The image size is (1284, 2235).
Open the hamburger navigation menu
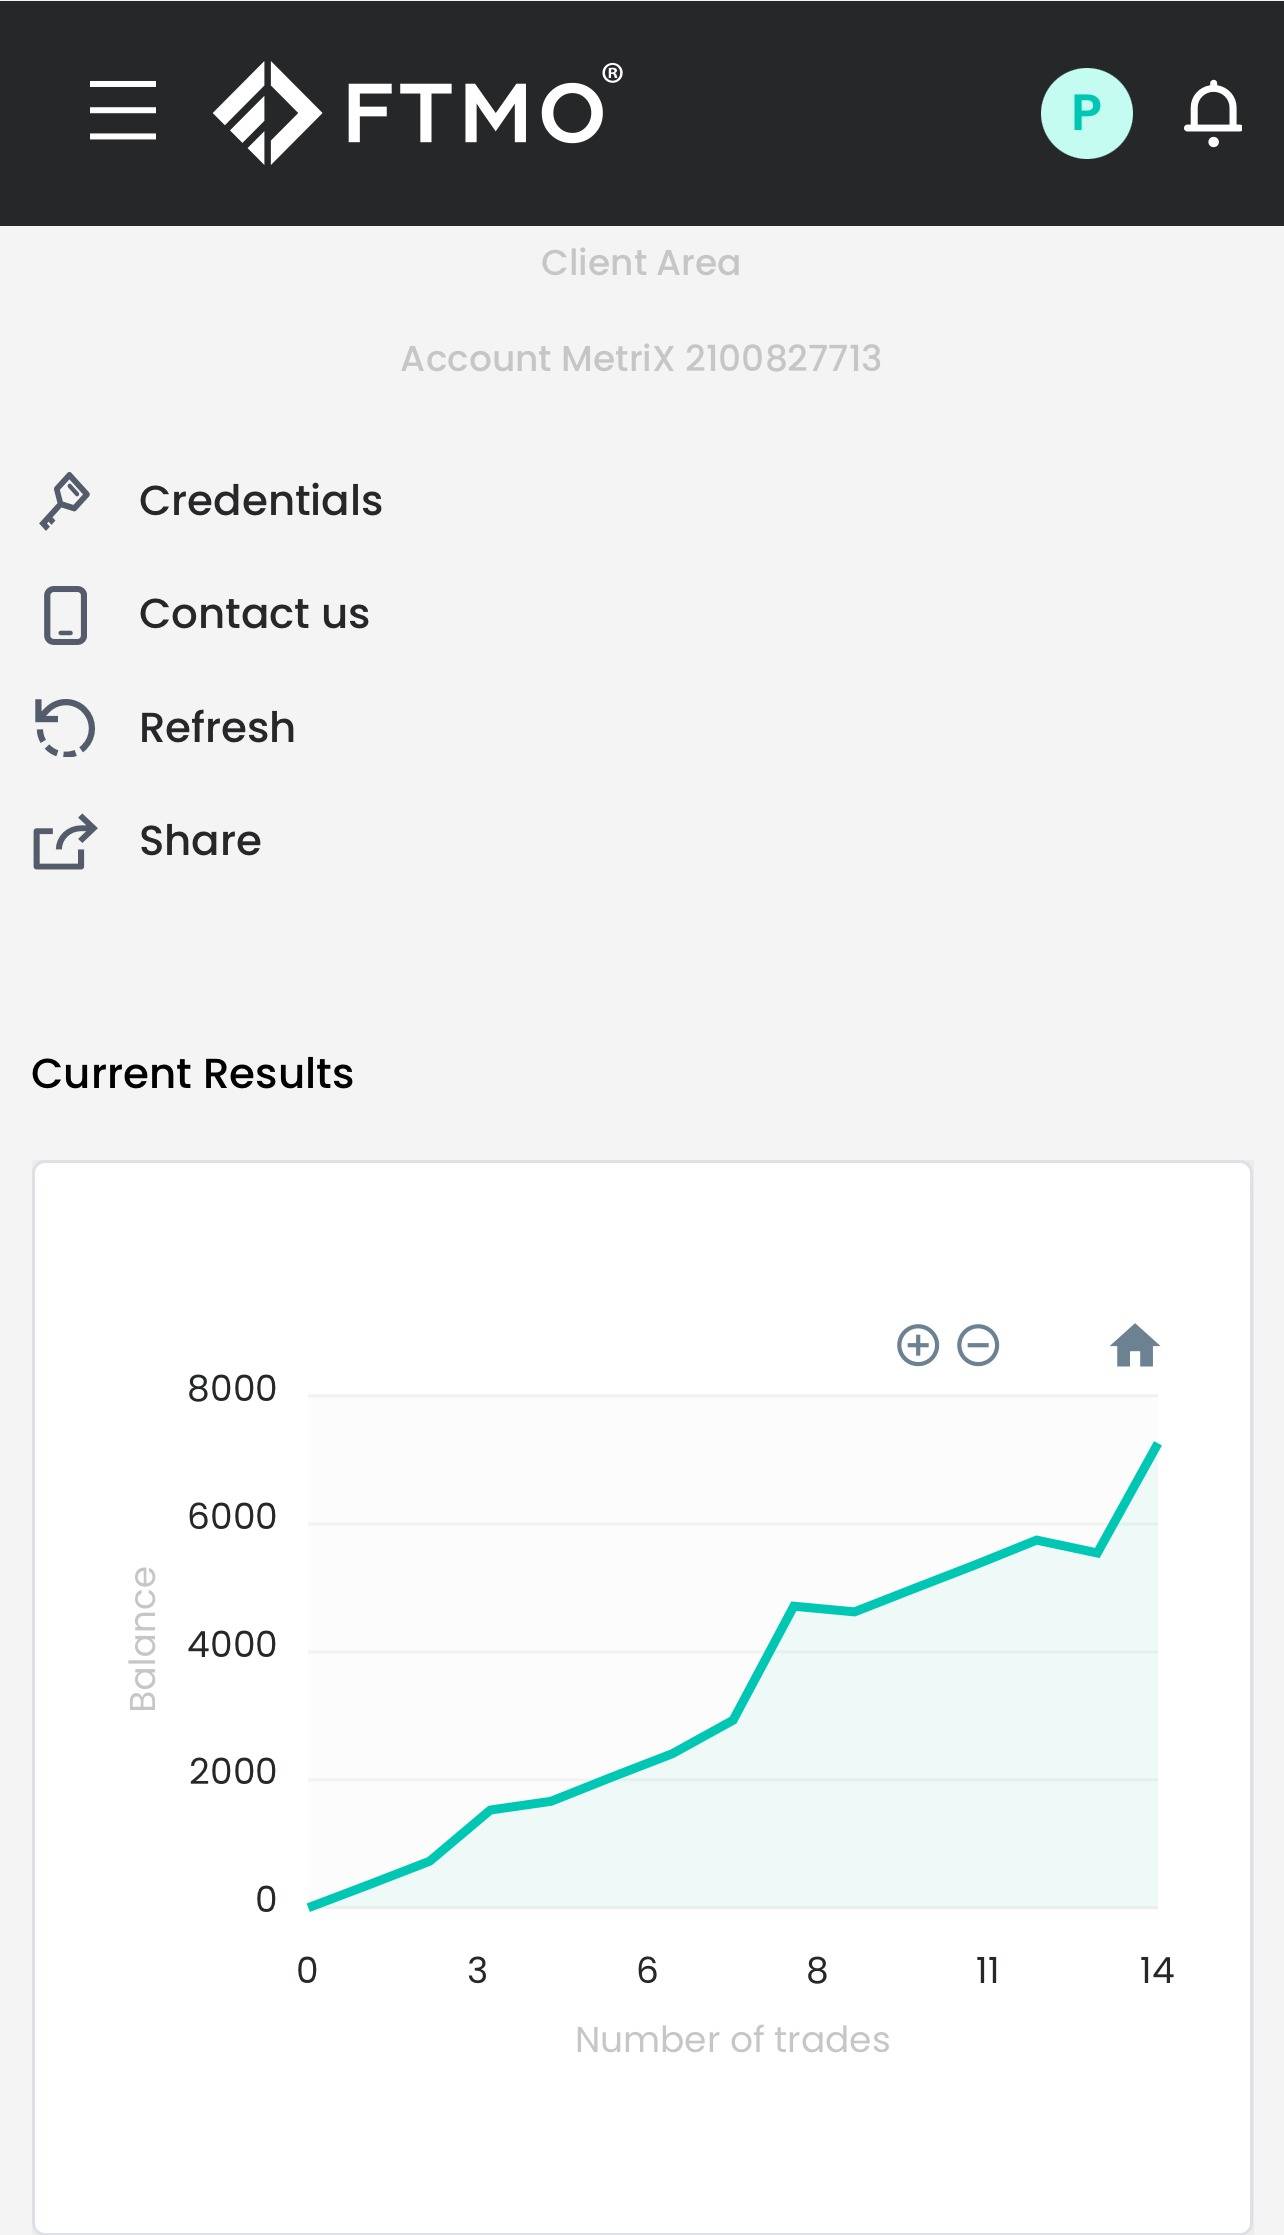click(x=123, y=111)
